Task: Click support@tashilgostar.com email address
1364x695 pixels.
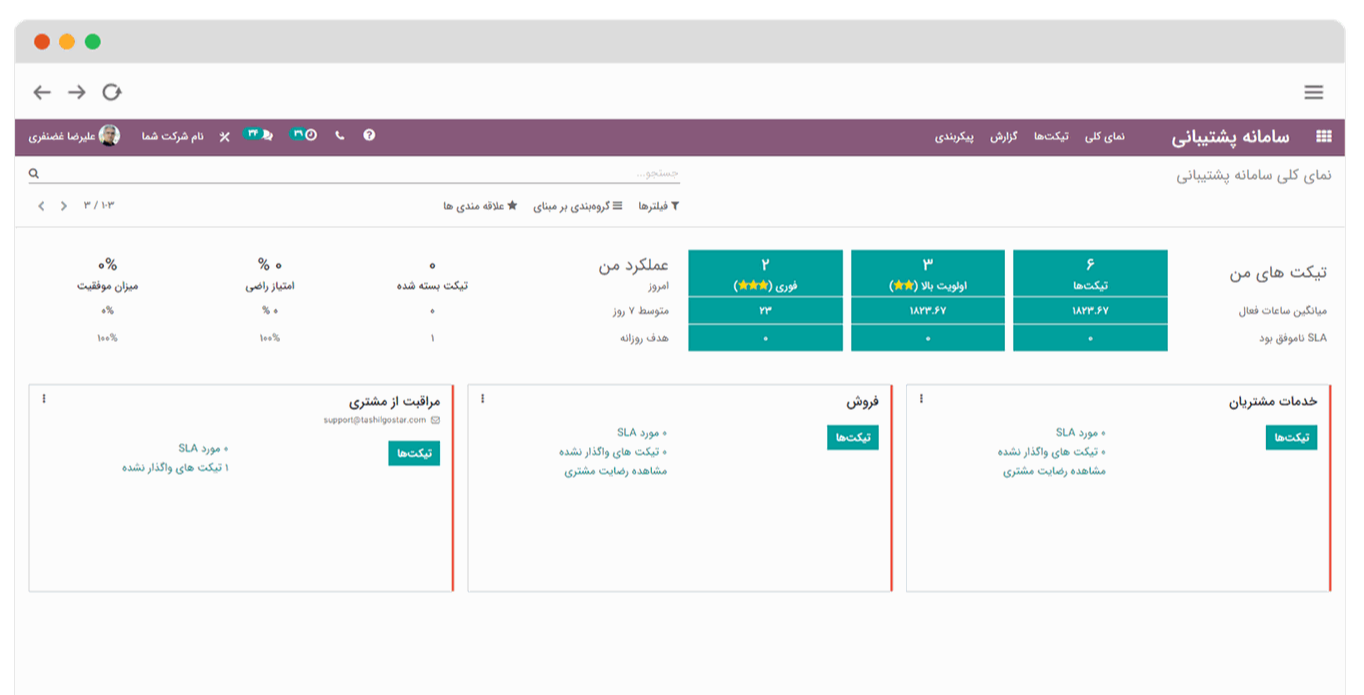Action: (375, 421)
